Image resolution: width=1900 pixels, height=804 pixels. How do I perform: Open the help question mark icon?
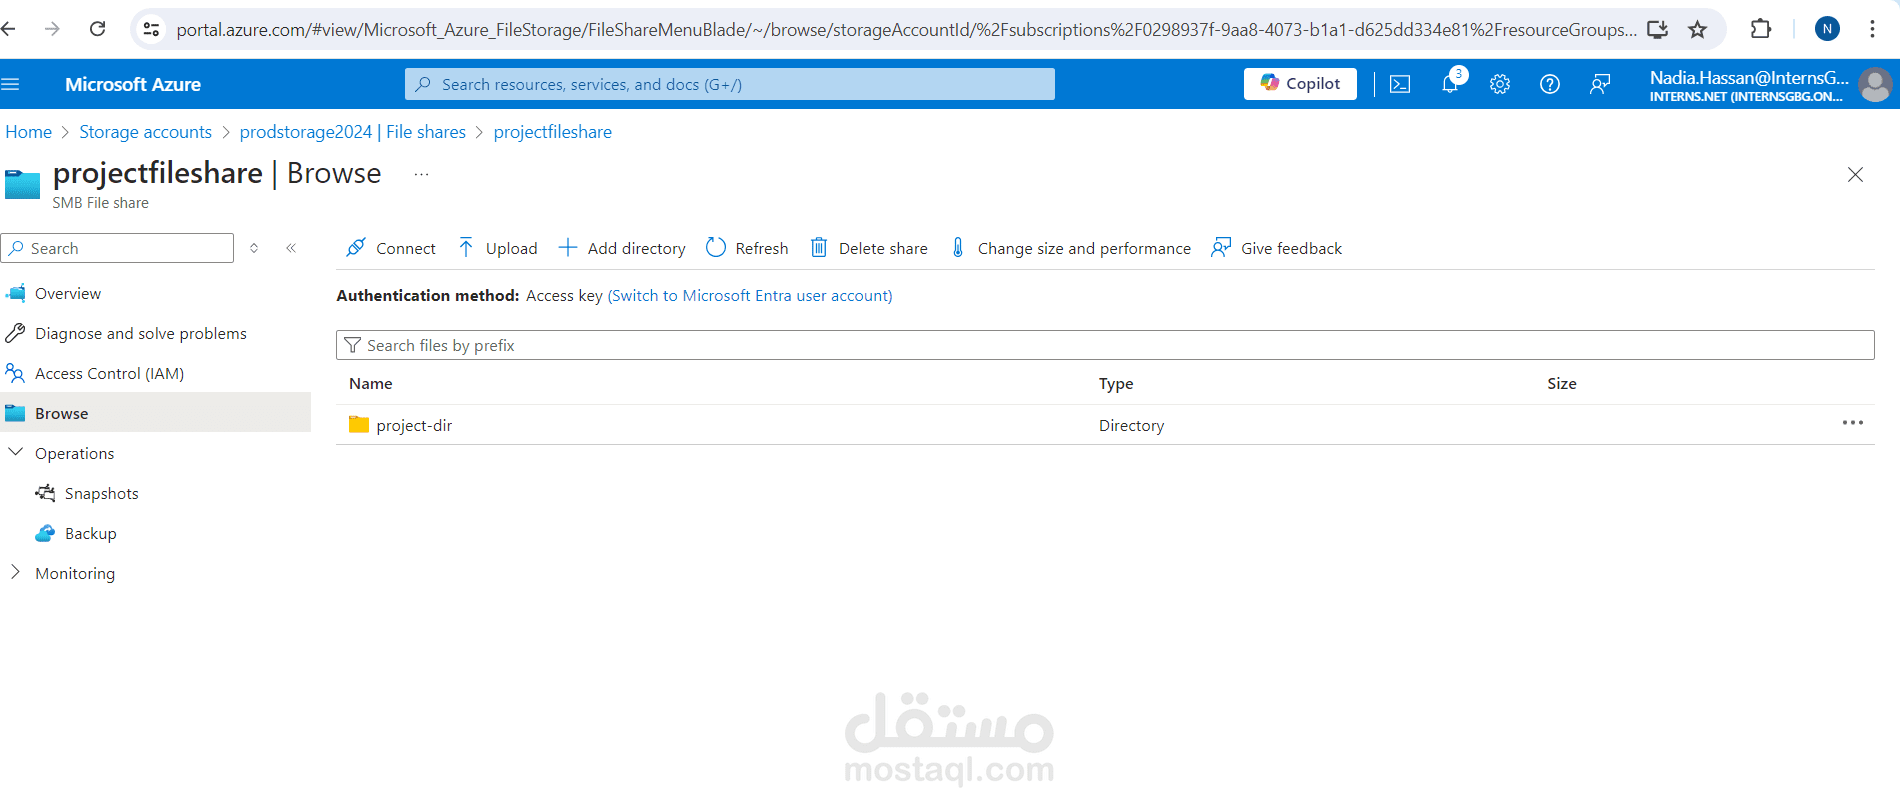click(1550, 84)
